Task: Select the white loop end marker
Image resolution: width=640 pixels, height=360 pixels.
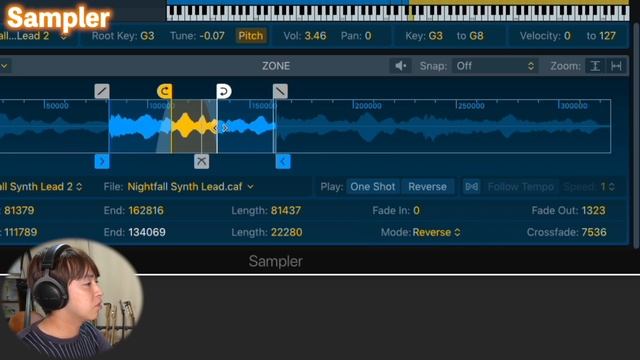Action: pyautogui.click(x=224, y=91)
